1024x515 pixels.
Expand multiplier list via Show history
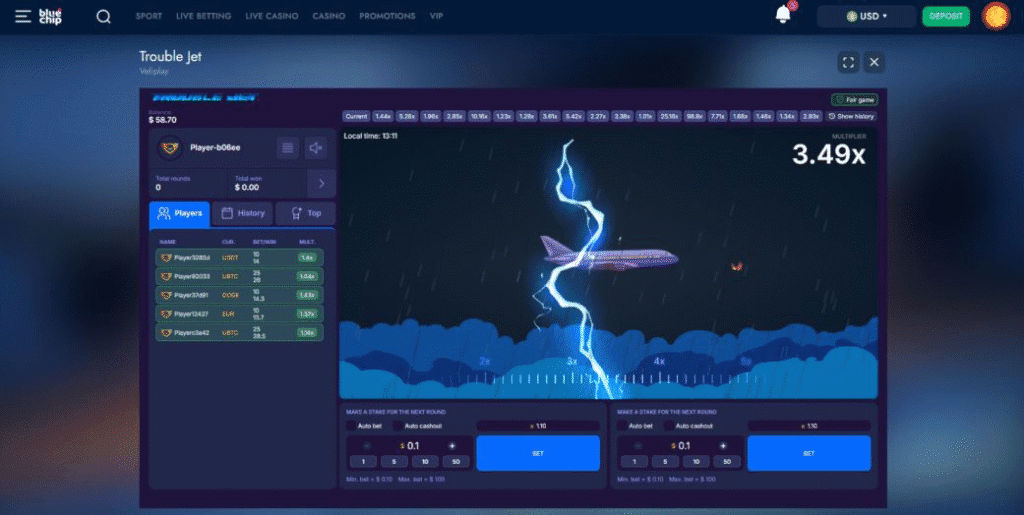851,116
